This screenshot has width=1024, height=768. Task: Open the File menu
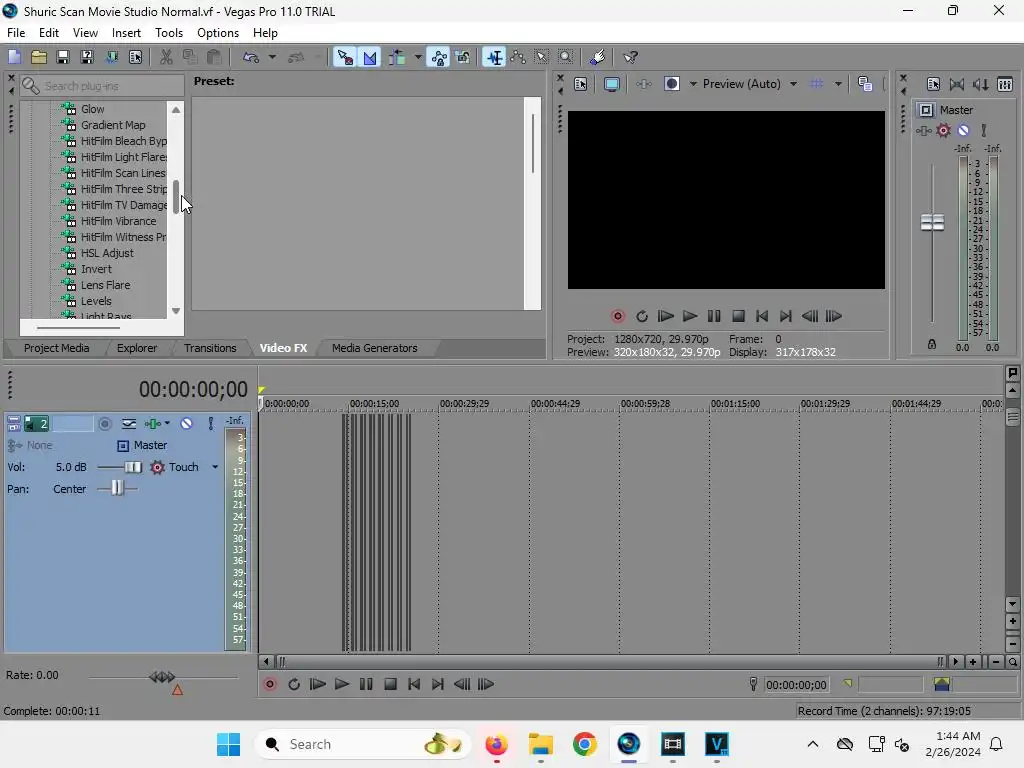click(x=16, y=33)
